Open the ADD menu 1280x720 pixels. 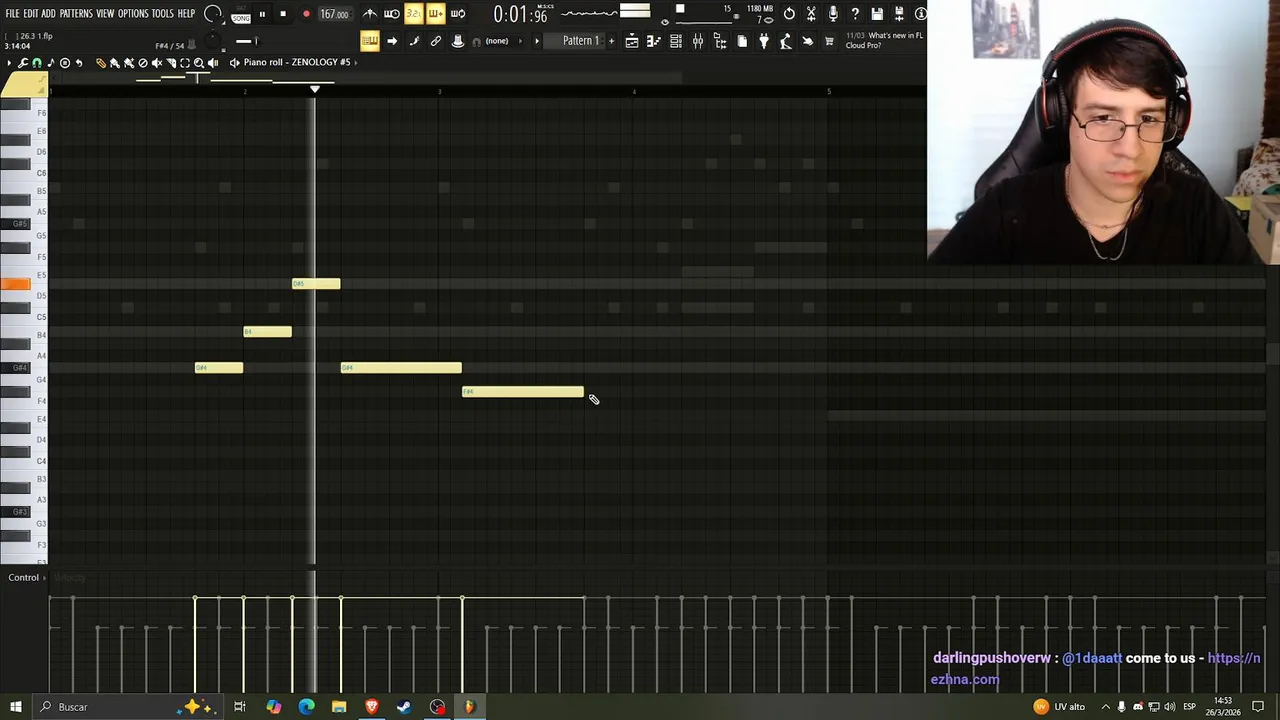click(x=48, y=14)
